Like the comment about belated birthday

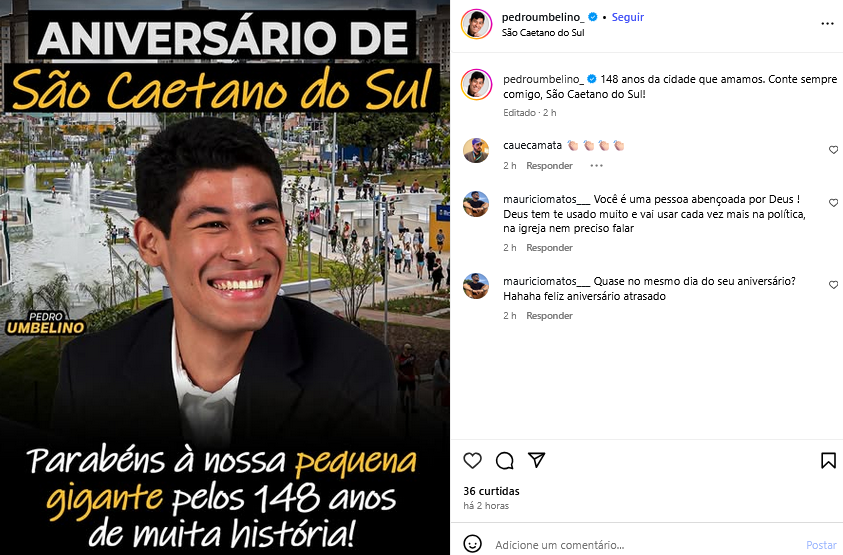coord(833,285)
